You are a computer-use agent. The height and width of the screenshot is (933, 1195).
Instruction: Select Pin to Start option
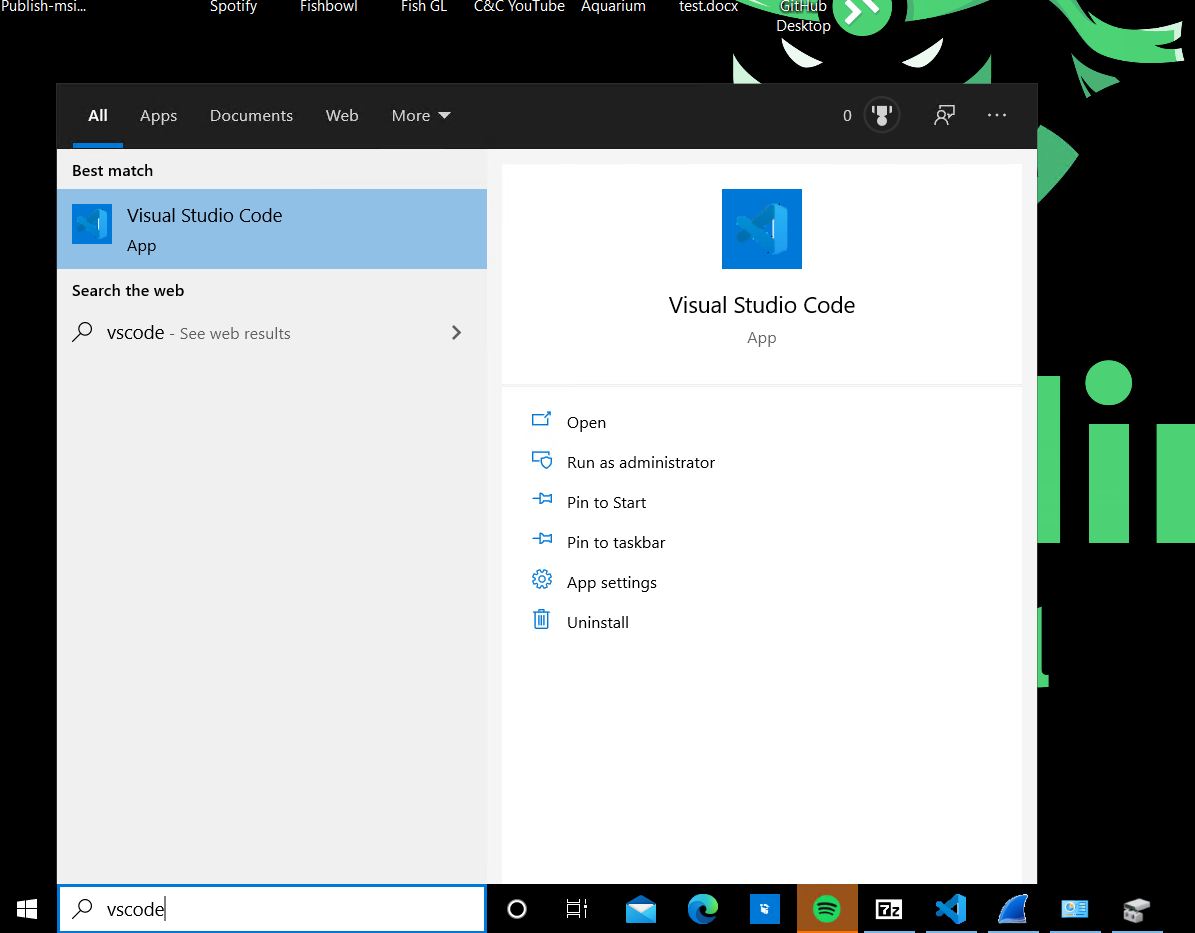point(606,502)
